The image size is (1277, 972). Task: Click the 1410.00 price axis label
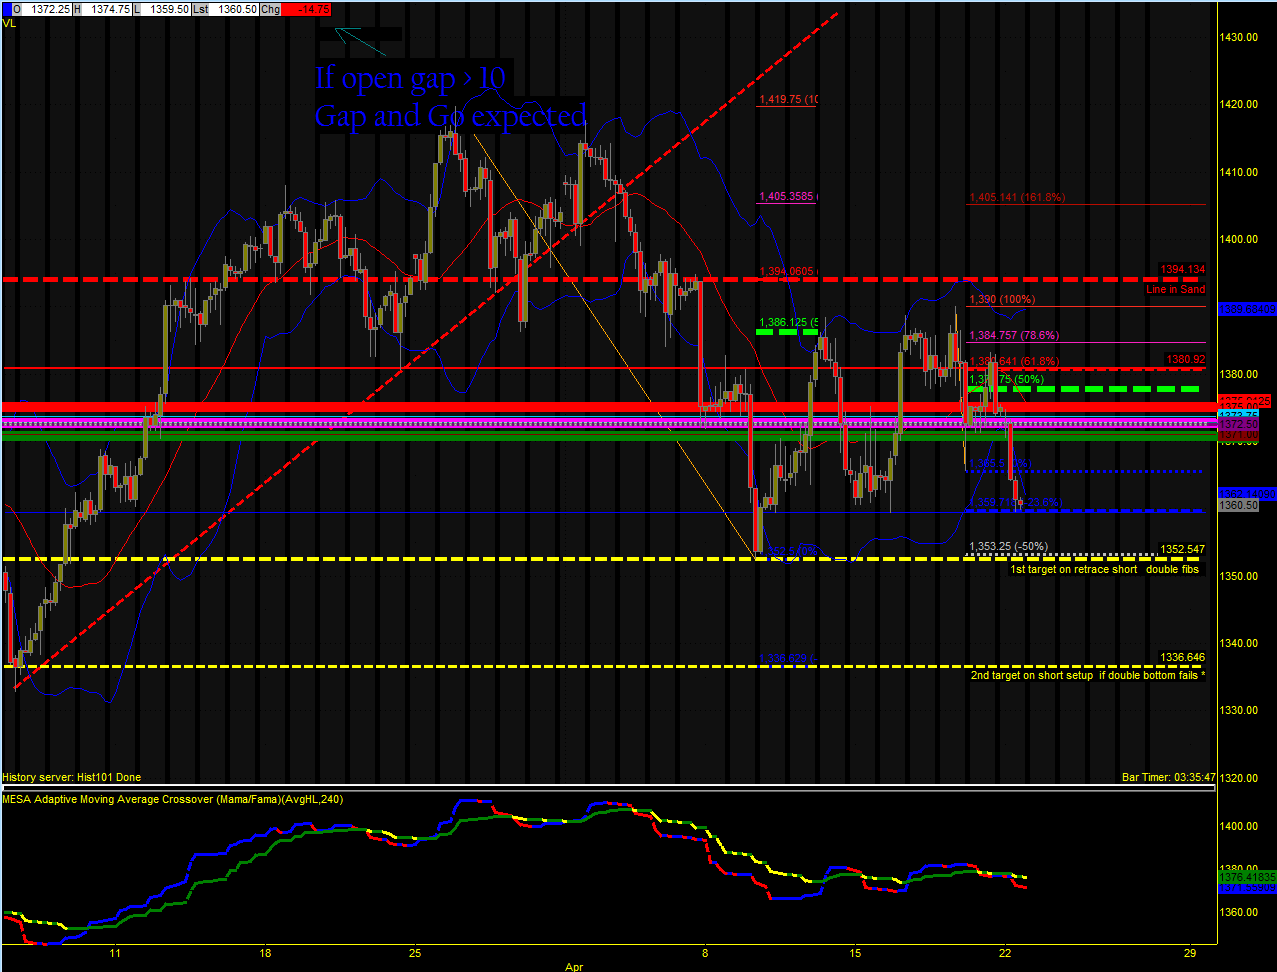pos(1238,172)
